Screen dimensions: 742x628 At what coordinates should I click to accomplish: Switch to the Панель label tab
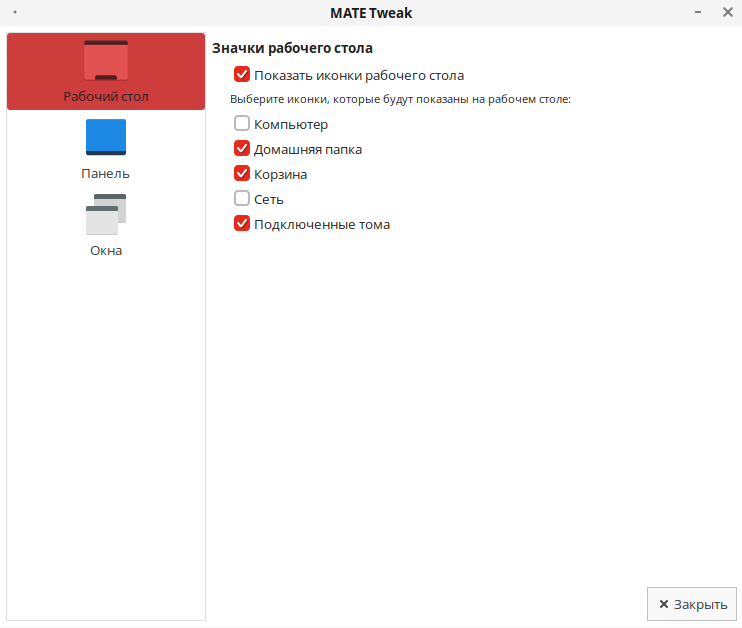(x=106, y=173)
